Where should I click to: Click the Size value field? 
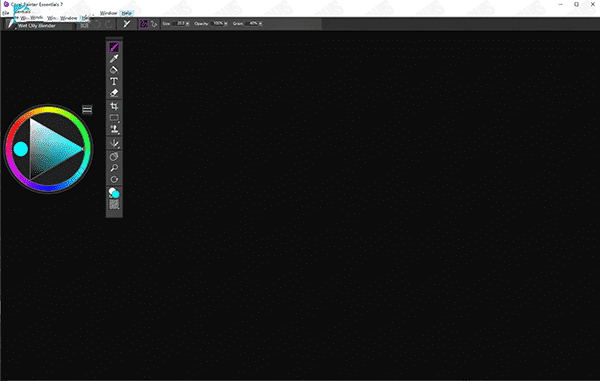pos(178,23)
